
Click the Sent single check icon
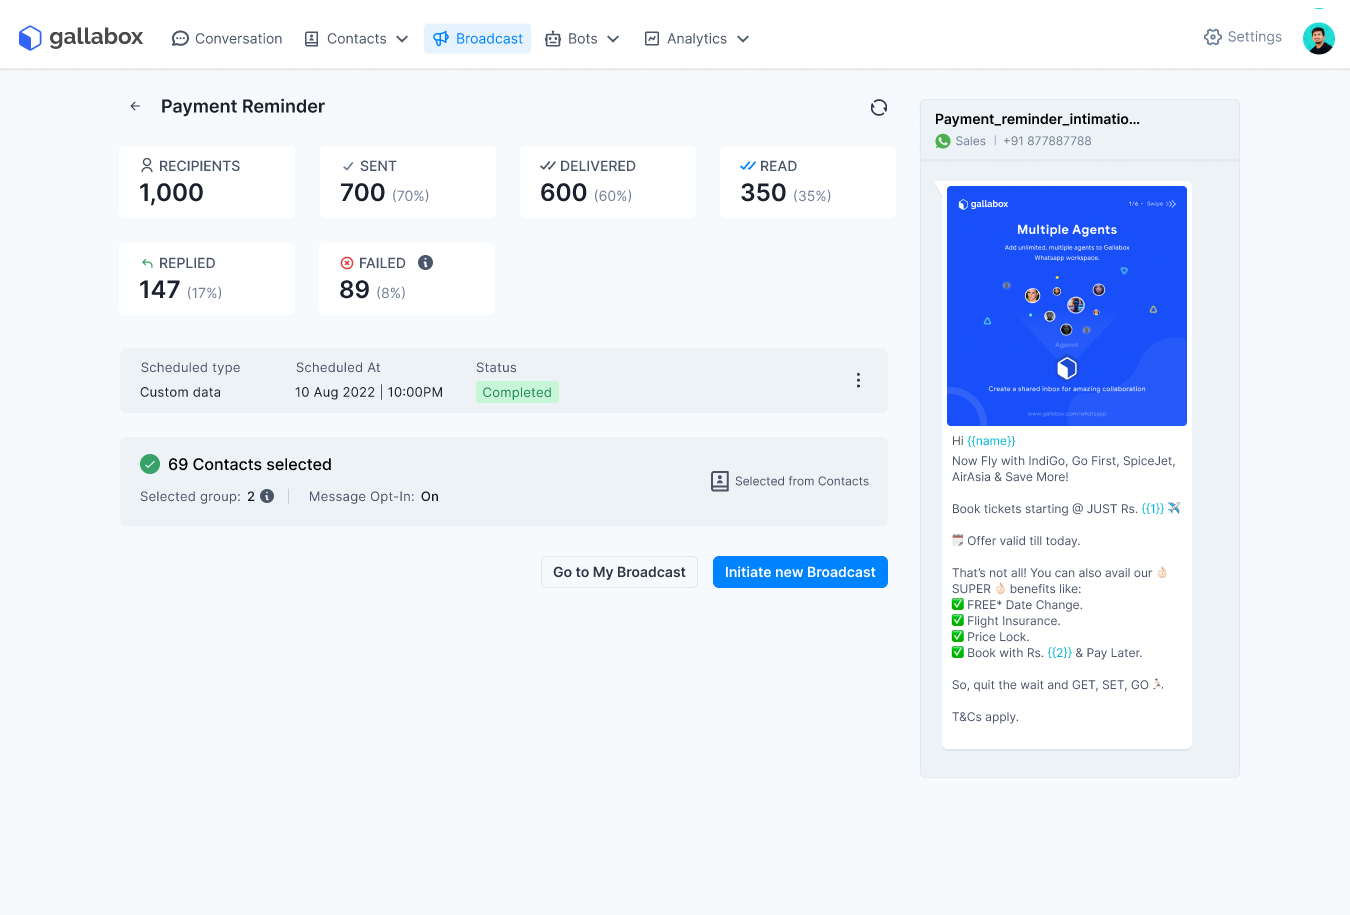[x=348, y=166]
